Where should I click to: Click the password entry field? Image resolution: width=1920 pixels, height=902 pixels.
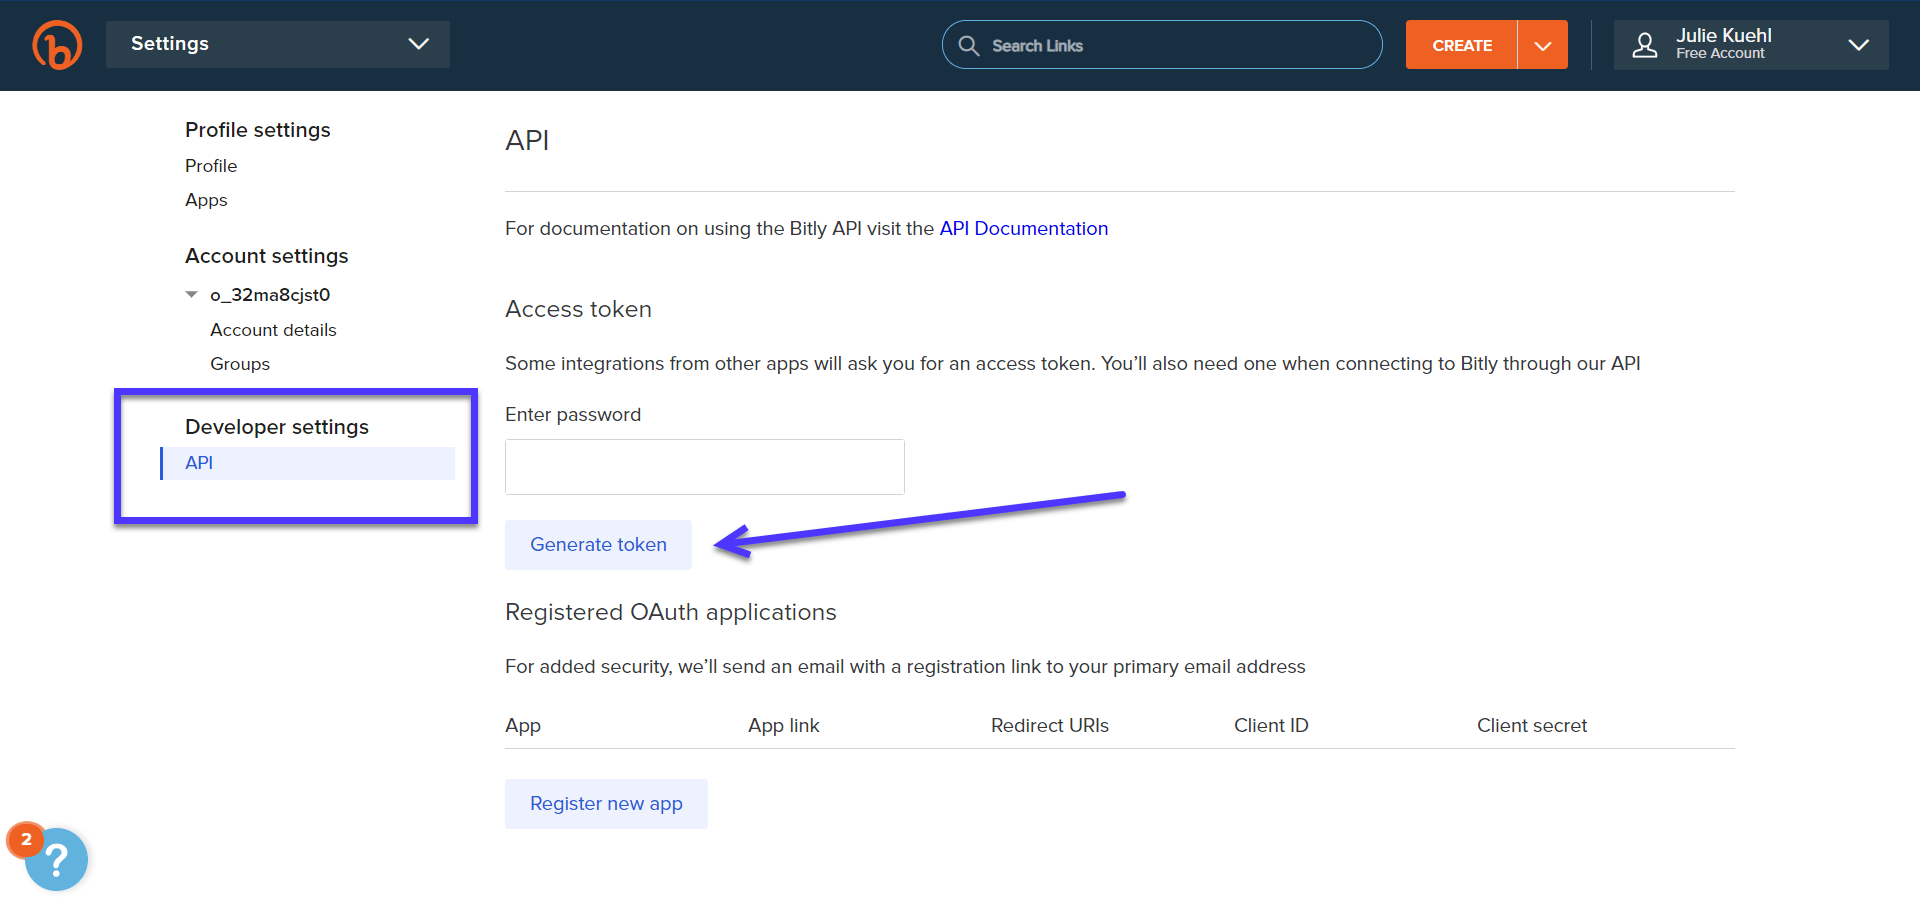[704, 466]
